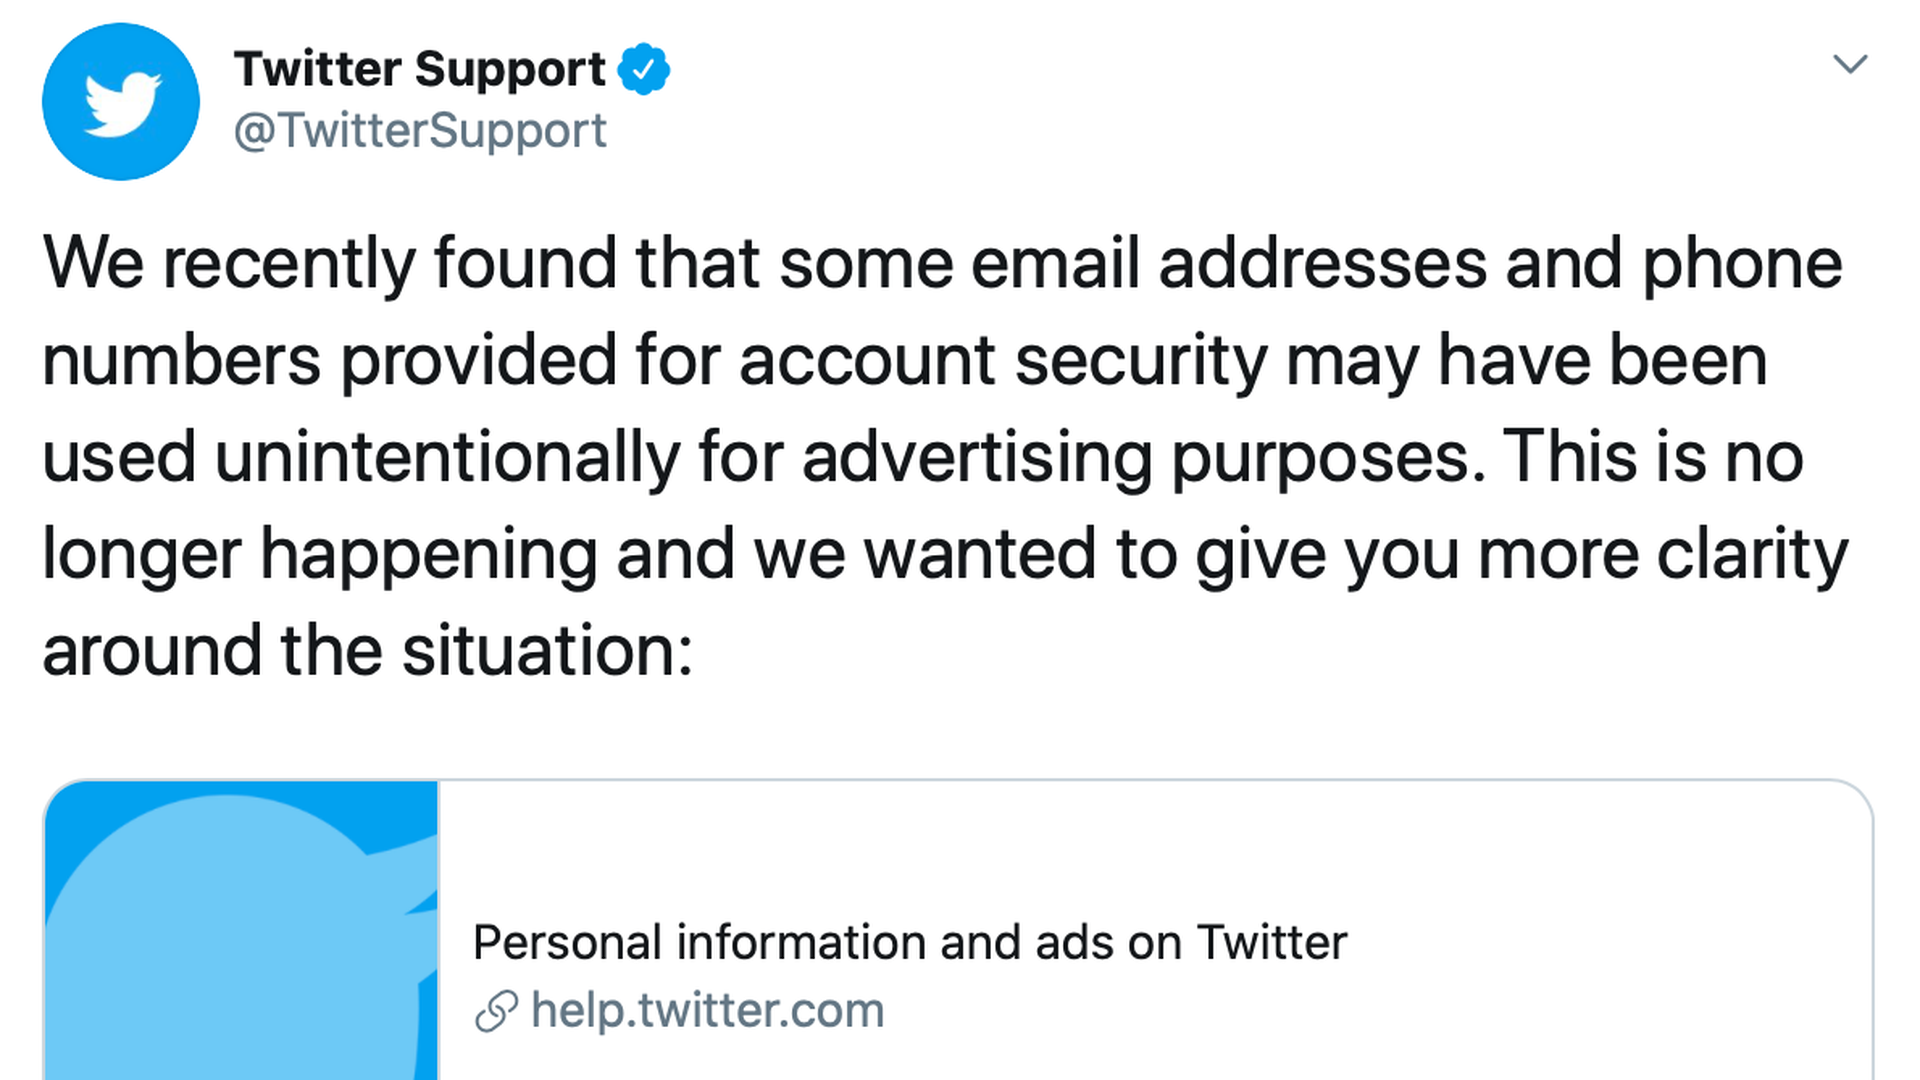Click the word "phone" in the tweet
The height and width of the screenshot is (1080, 1920).
pyautogui.click(x=1742, y=264)
